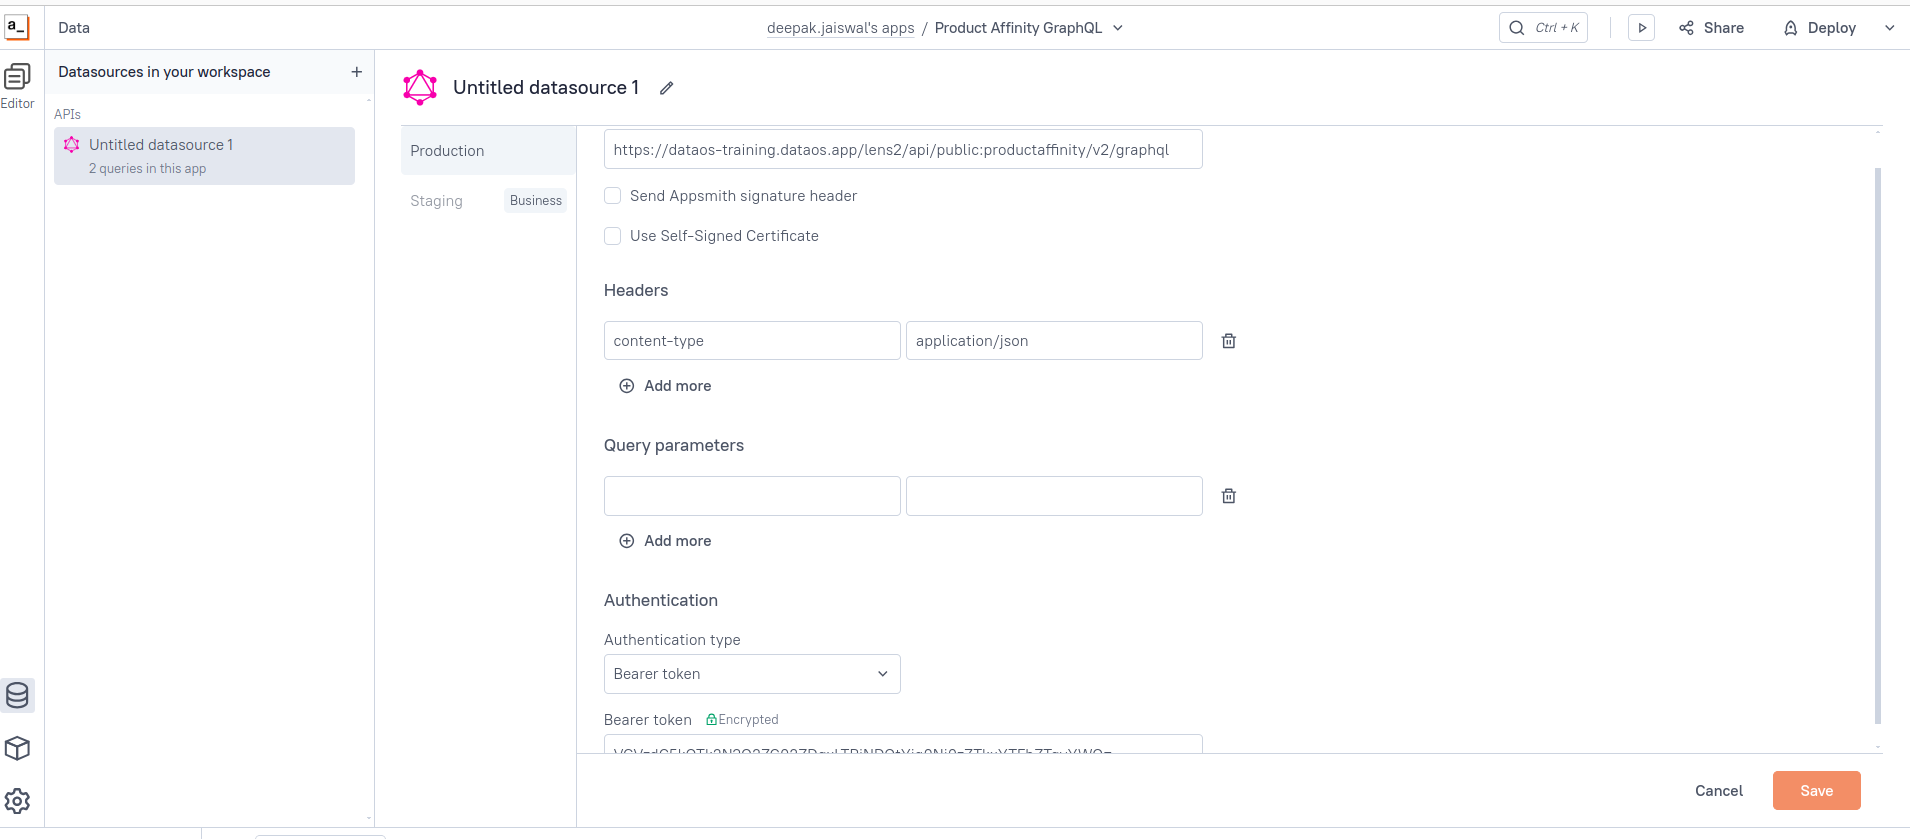Focus the application/json header value field
Viewport: 1910px width, 839px height.
pos(1054,341)
